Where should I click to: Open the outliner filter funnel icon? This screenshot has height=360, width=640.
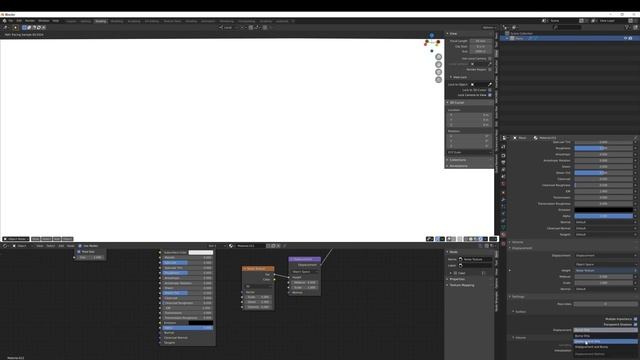(x=627, y=27)
